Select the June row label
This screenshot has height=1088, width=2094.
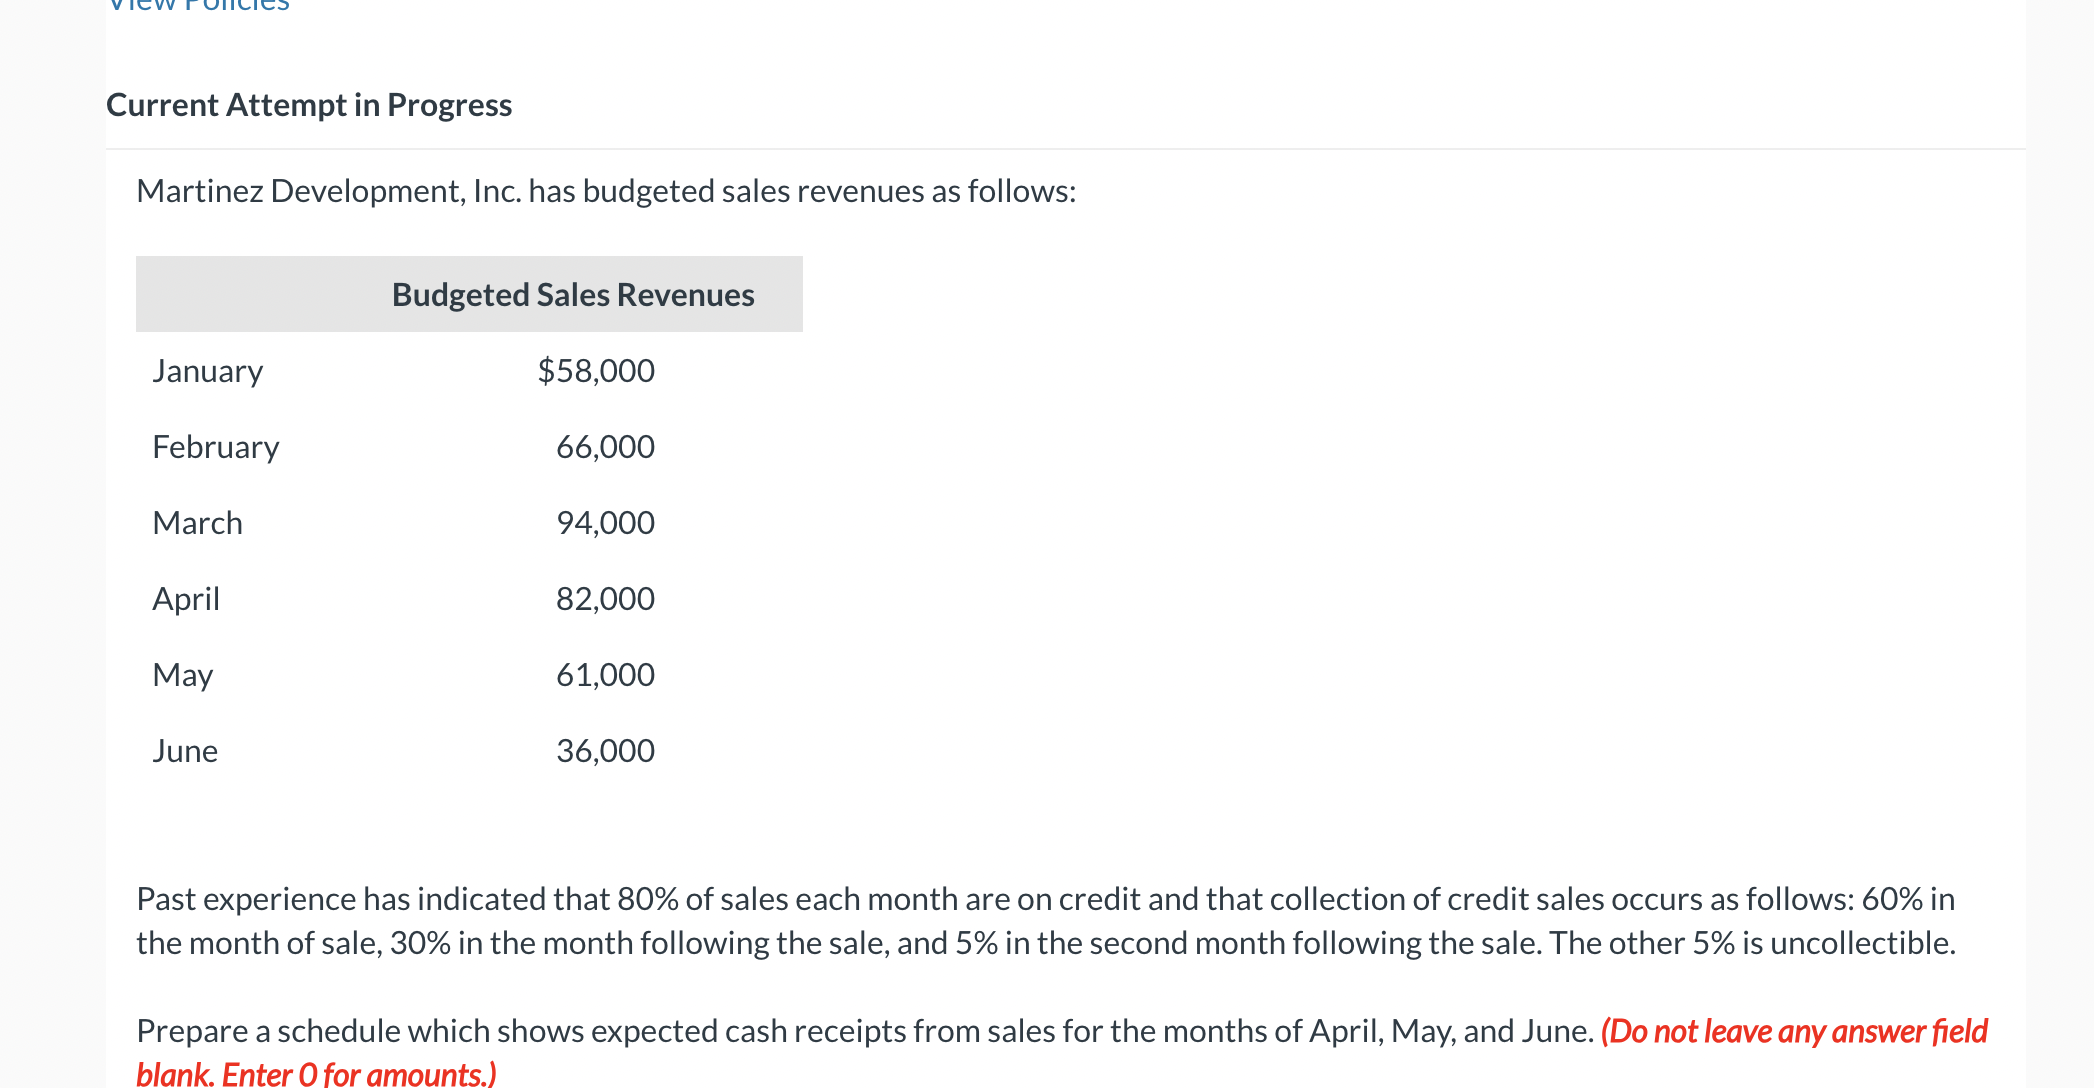pyautogui.click(x=185, y=751)
